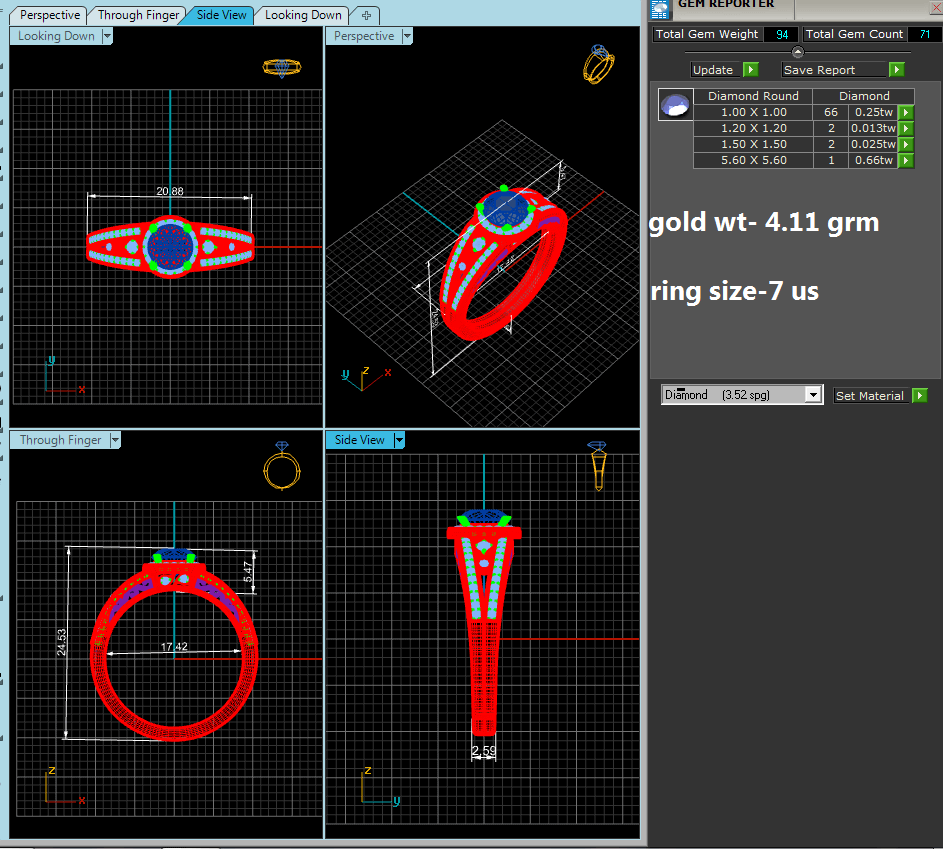This screenshot has width=943, height=849.
Task: Click the green arrow next to Update
Action: (x=751, y=70)
